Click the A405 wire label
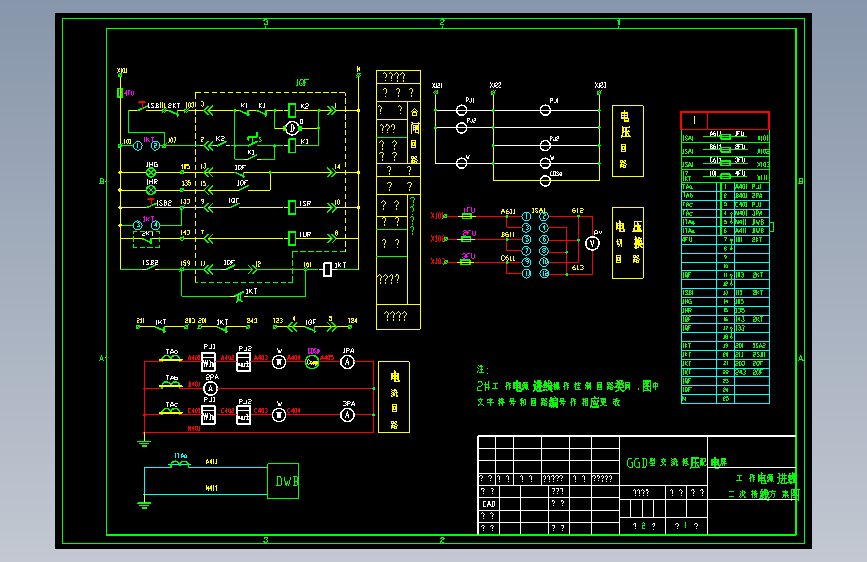 pos(327,358)
